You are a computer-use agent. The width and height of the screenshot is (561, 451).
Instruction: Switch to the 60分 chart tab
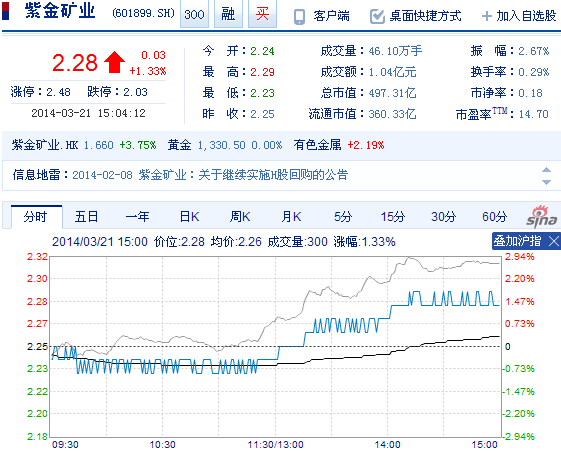tap(494, 217)
